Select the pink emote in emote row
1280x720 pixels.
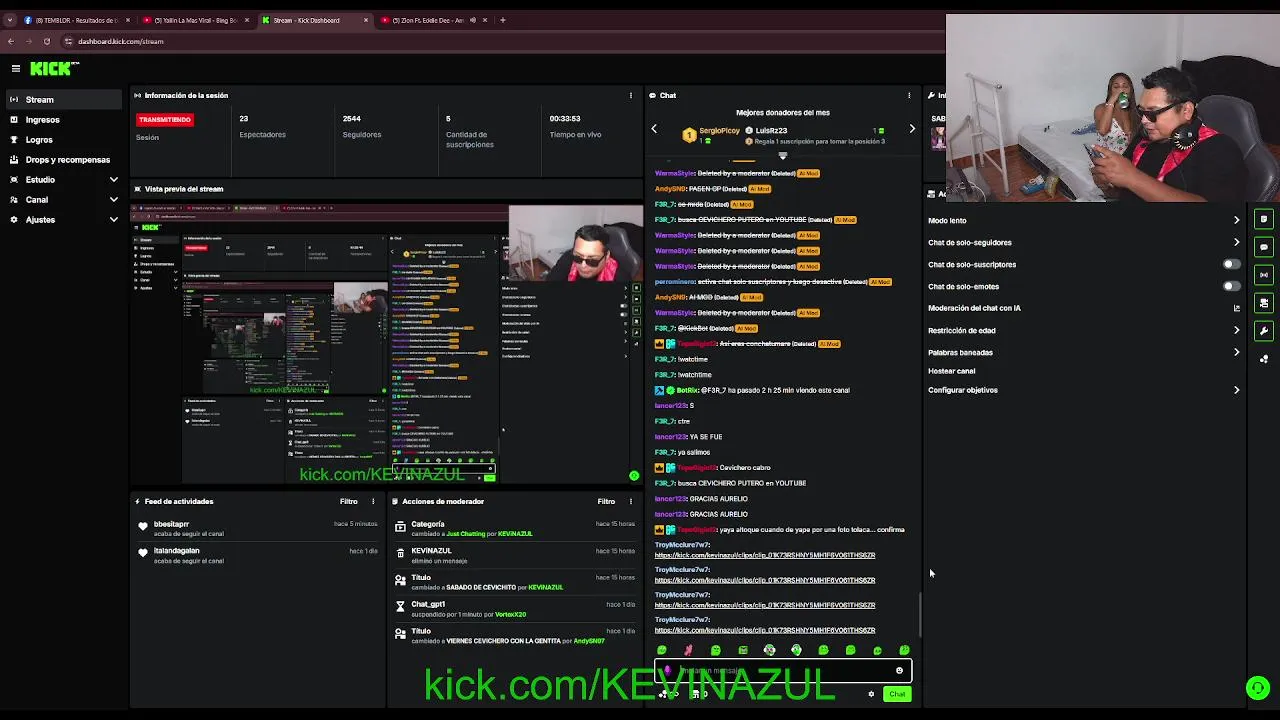(x=688, y=651)
